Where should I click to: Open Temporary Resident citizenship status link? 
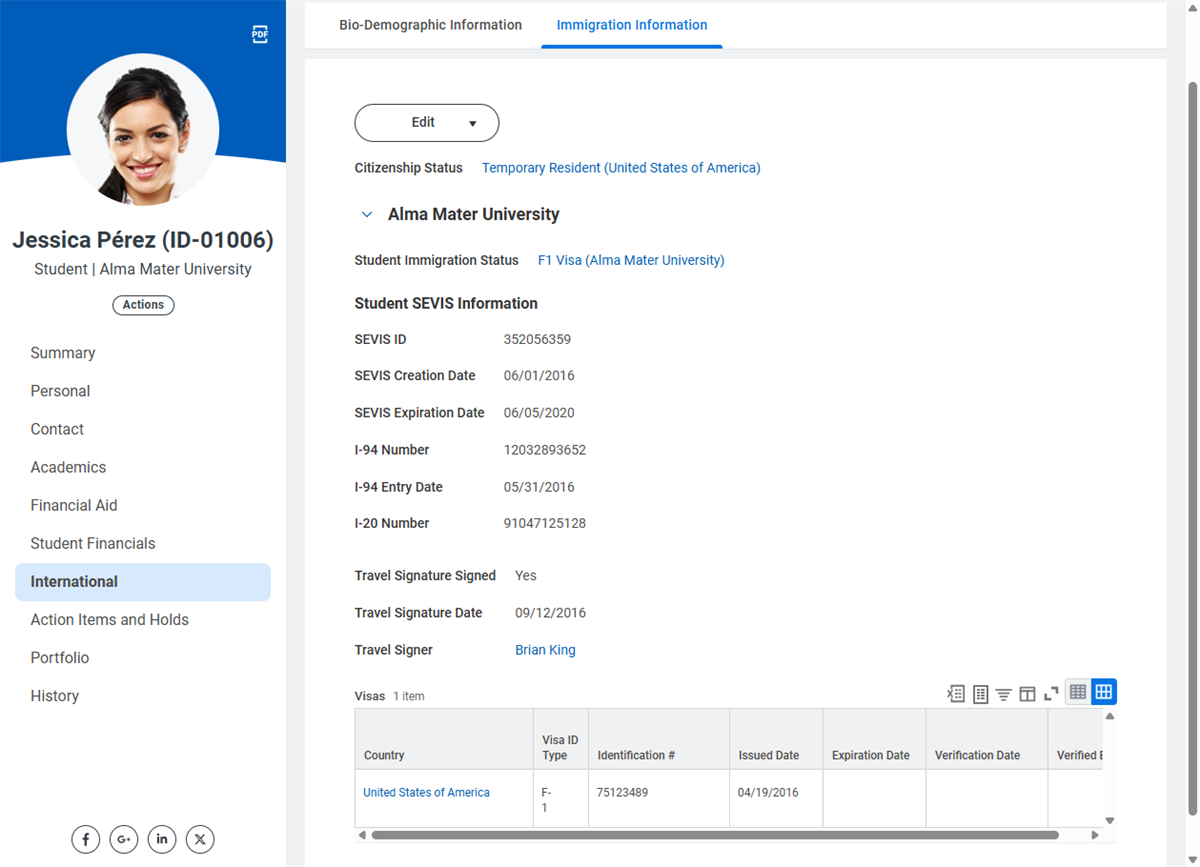(621, 168)
